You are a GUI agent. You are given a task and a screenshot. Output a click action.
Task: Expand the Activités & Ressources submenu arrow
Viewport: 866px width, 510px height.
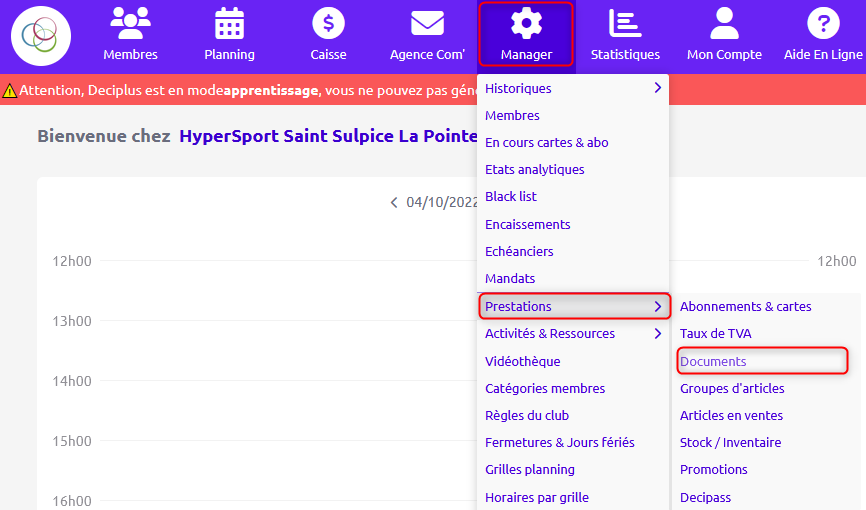657,333
